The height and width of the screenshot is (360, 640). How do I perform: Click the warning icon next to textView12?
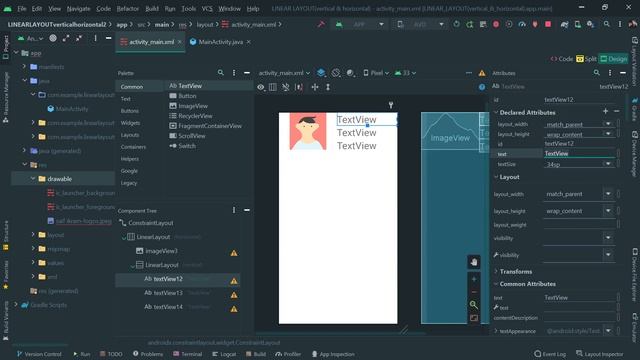pos(234,281)
